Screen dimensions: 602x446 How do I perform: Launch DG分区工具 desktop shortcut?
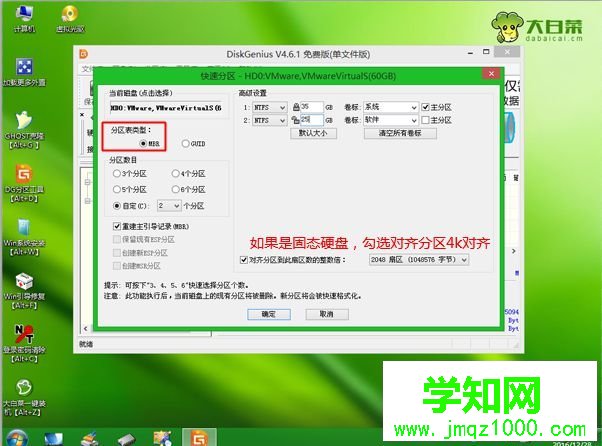pyautogui.click(x=24, y=183)
